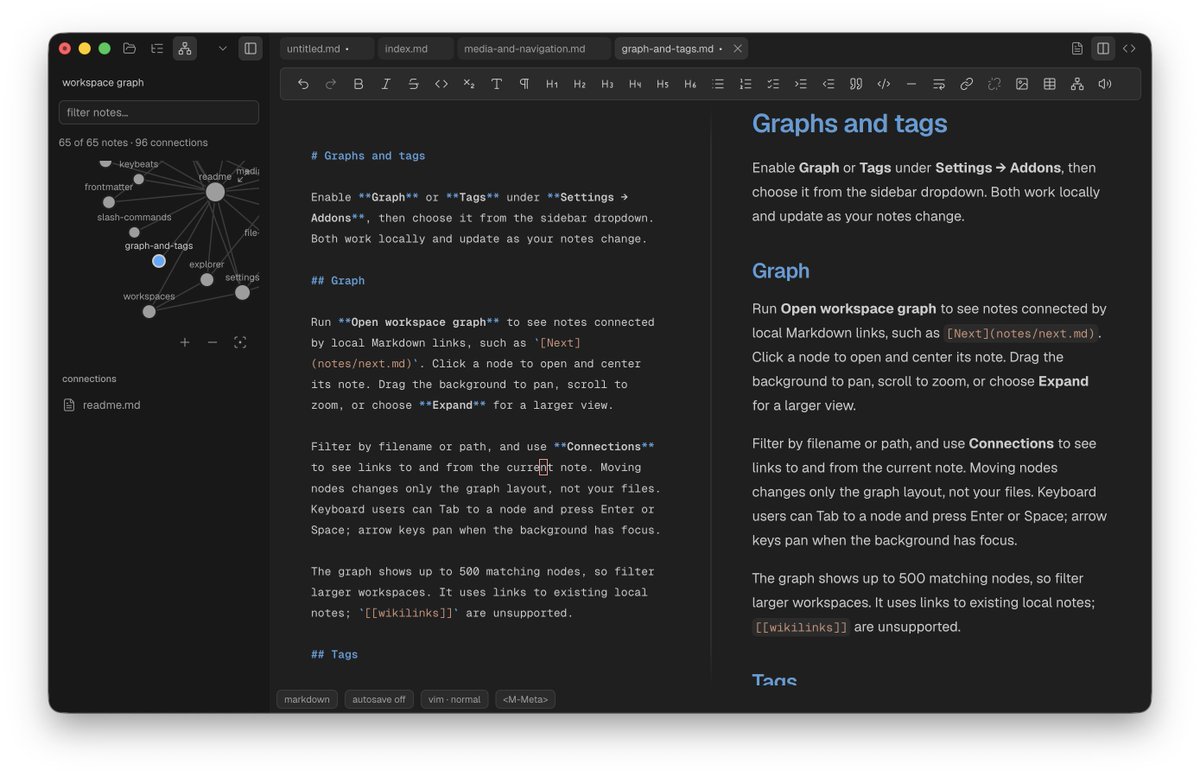Switch to split editor view
This screenshot has width=1200, height=777.
coord(1103,48)
